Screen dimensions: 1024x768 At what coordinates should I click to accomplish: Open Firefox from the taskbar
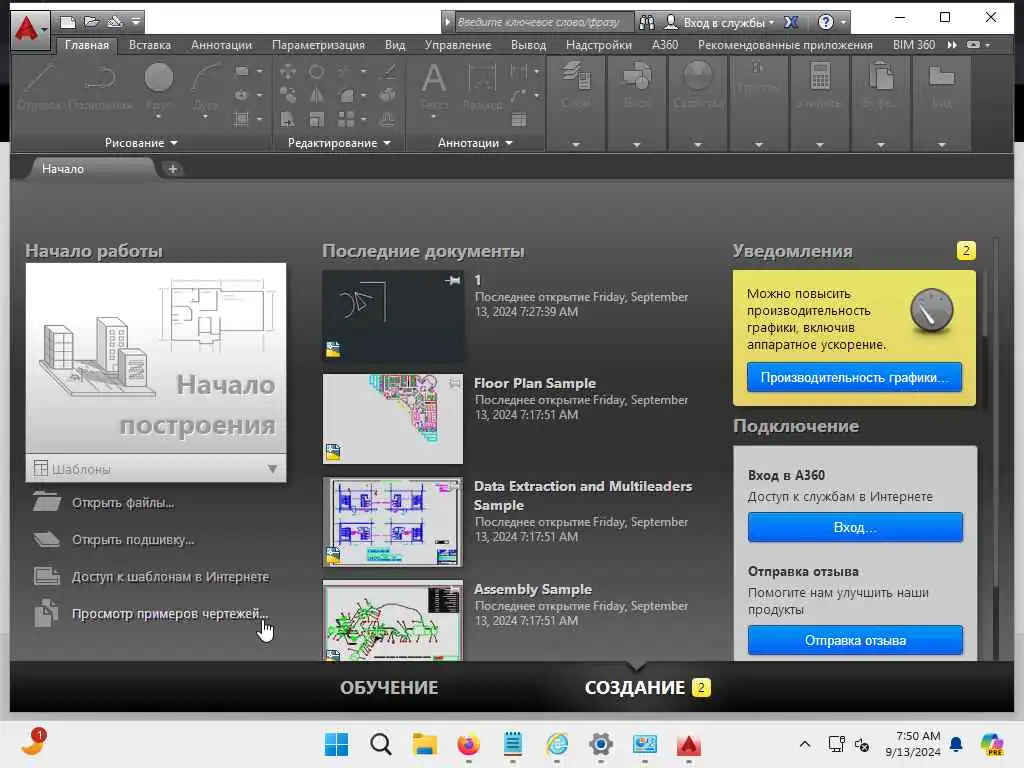pyautogui.click(x=468, y=744)
